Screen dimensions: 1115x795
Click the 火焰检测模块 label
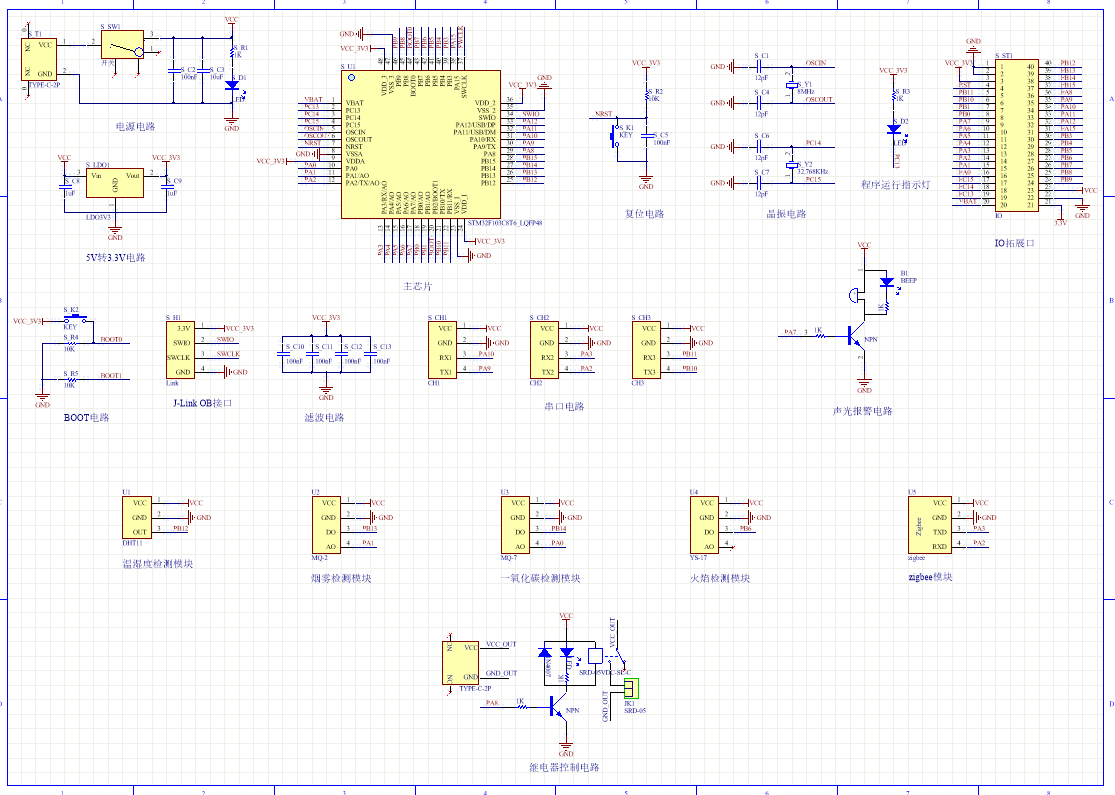pos(720,578)
